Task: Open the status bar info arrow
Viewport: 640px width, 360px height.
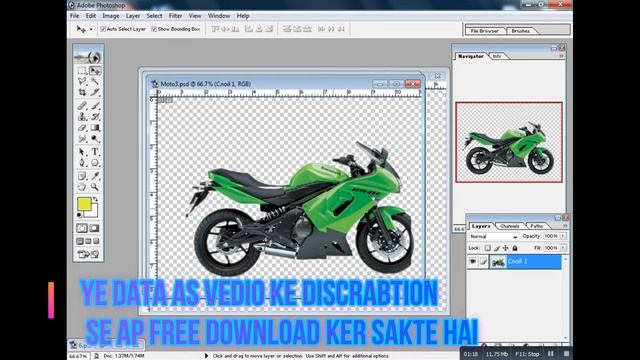Action: [x=206, y=356]
